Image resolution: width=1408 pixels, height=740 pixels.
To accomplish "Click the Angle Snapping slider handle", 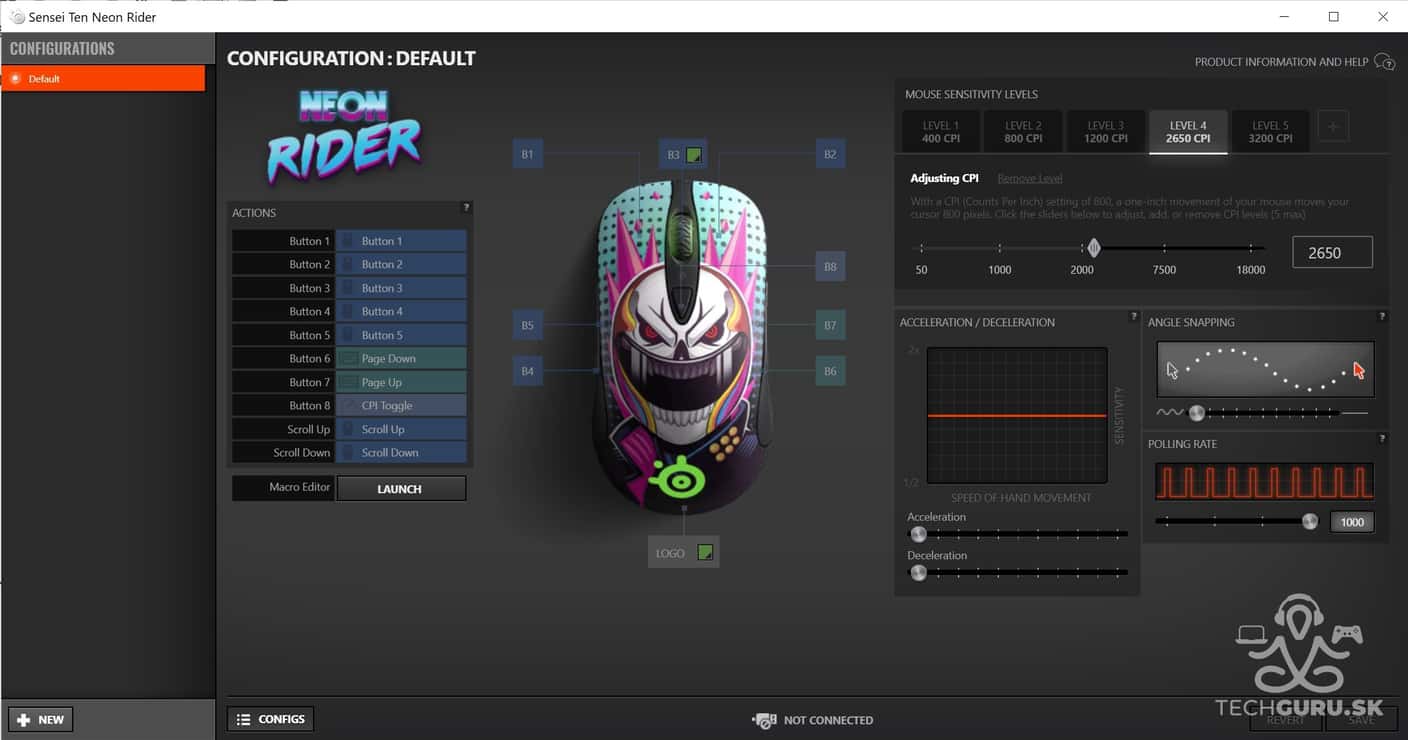I will (1196, 412).
